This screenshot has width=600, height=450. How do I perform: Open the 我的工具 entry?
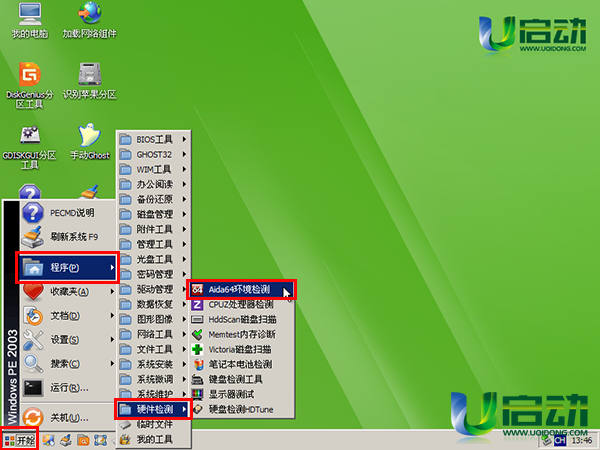(x=153, y=439)
